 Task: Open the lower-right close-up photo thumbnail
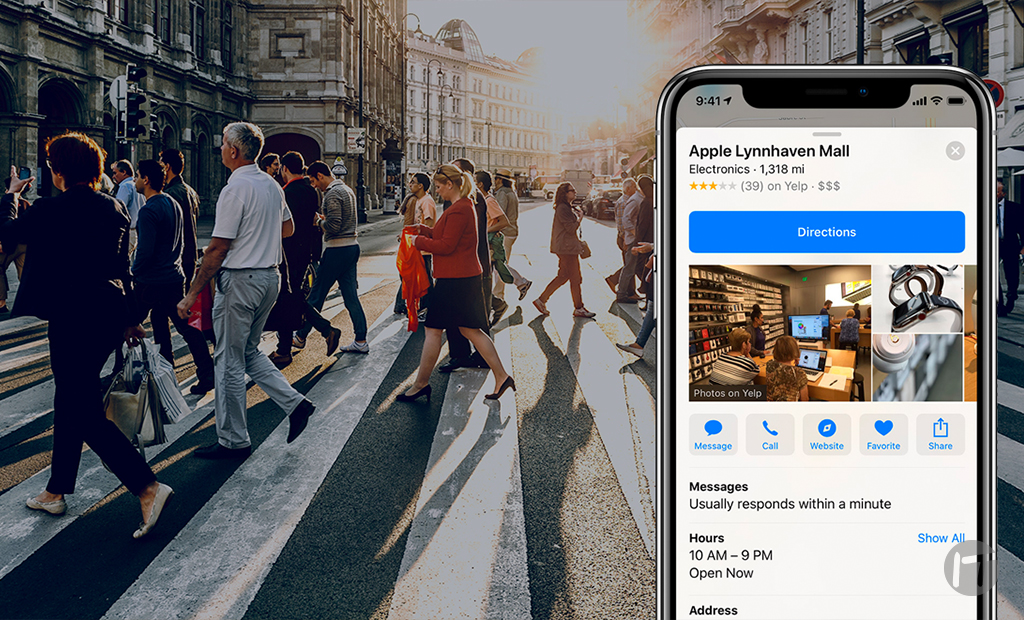click(x=918, y=368)
